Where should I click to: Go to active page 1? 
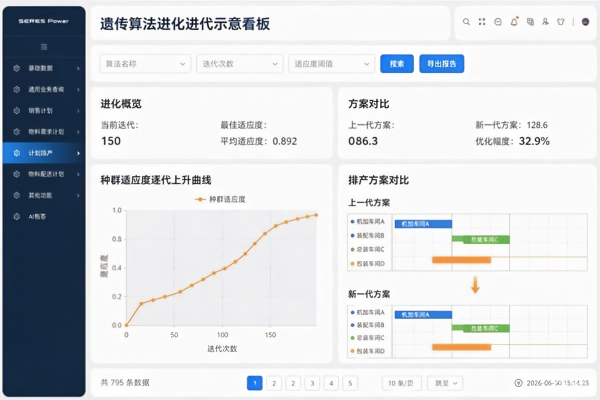click(255, 383)
